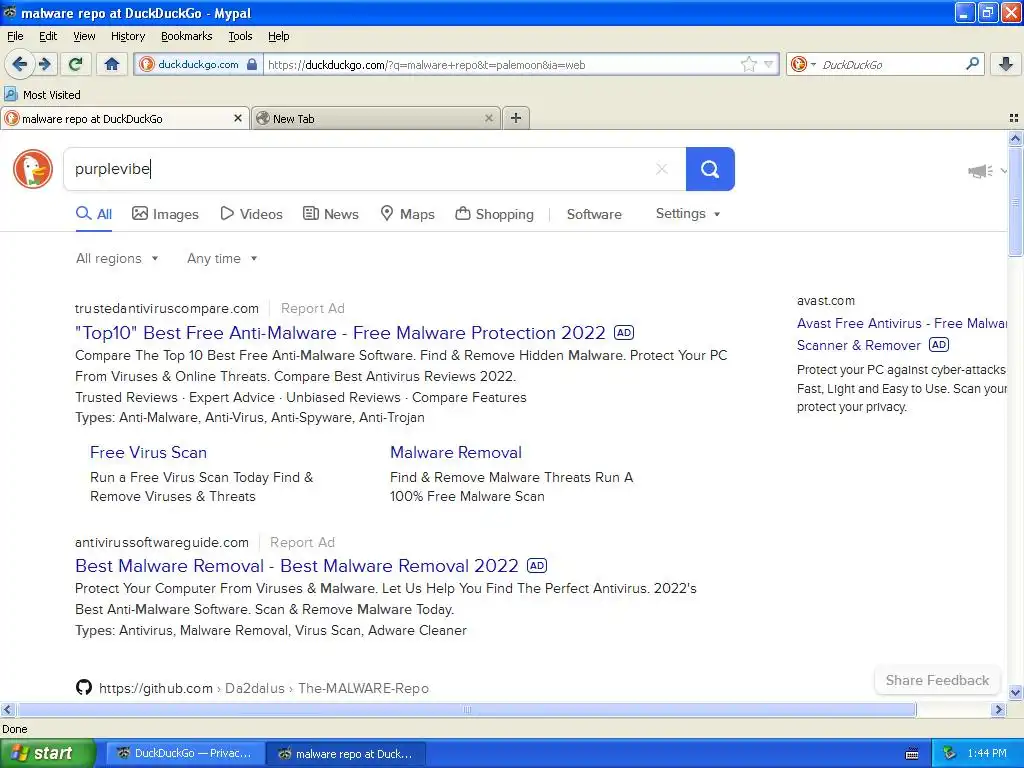Choose search engine in toolbar search box
Viewport: 1024px width, 768px height.
(x=803, y=64)
